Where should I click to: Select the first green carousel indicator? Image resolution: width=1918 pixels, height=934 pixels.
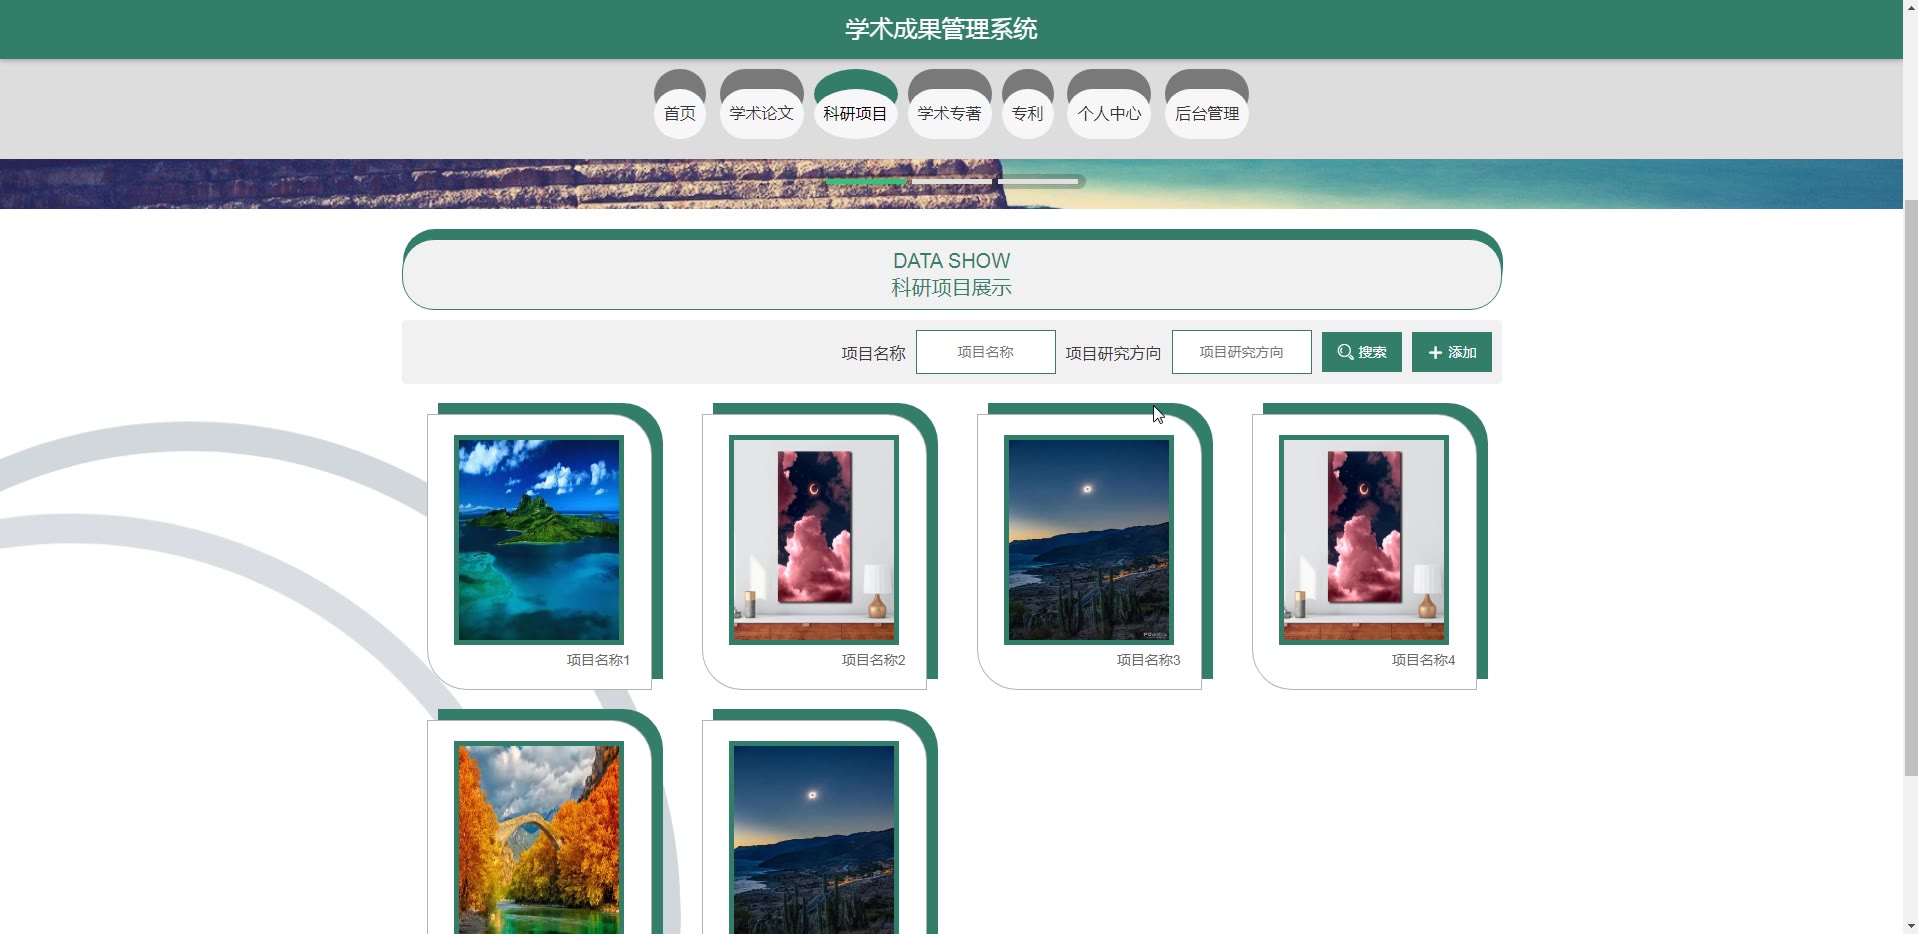point(866,181)
